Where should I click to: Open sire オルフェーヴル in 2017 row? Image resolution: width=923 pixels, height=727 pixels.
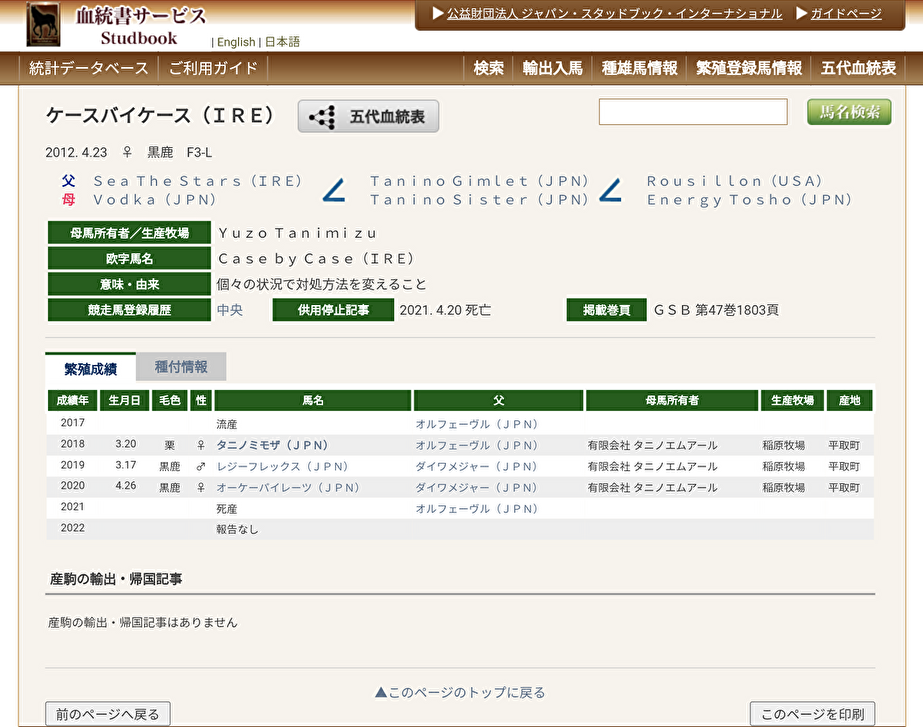click(x=477, y=424)
